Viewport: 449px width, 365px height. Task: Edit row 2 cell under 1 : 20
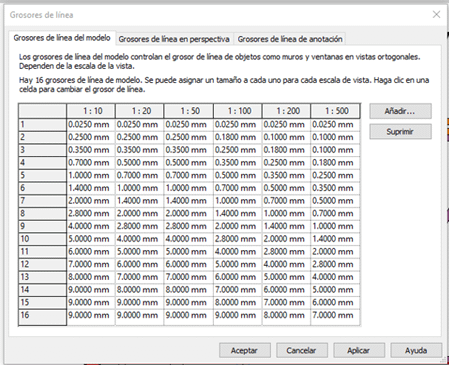140,137
